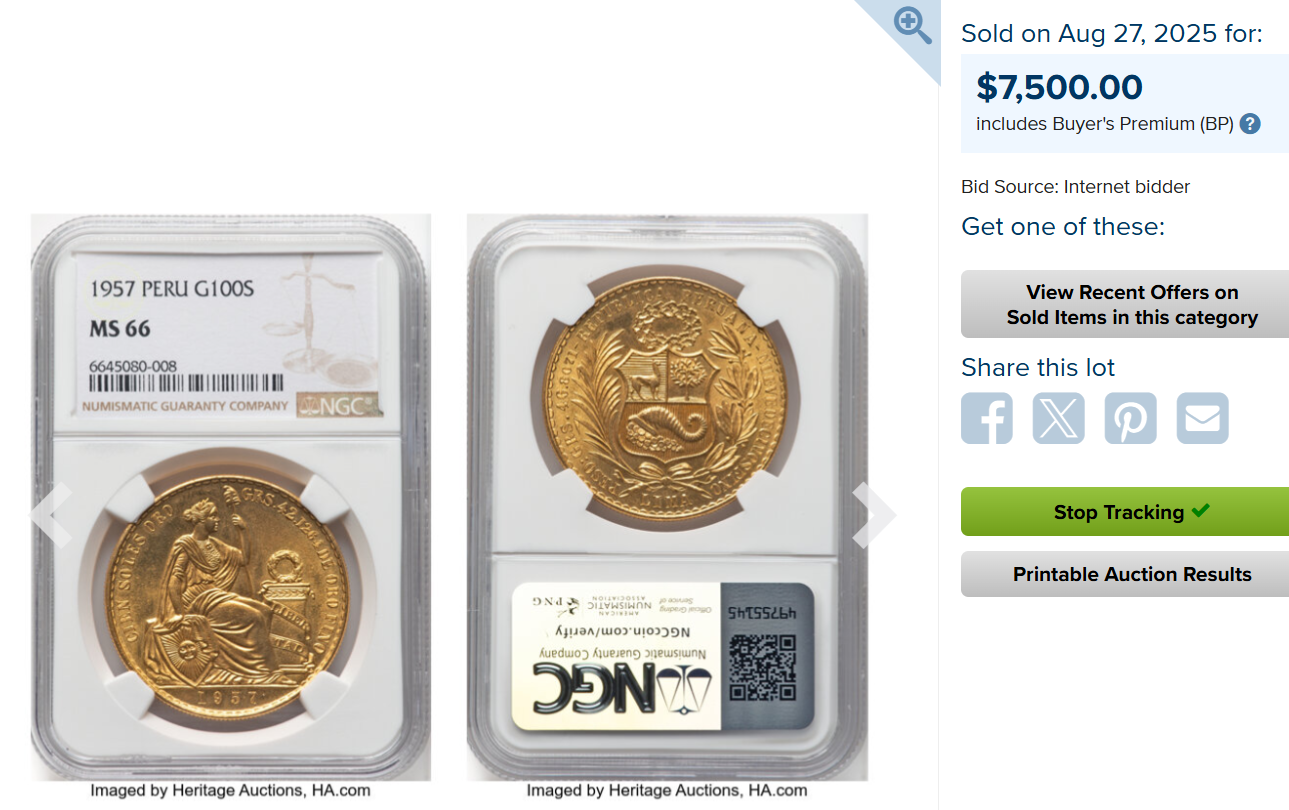Share this lot by email
Image resolution: width=1289 pixels, height=810 pixels.
[1203, 418]
